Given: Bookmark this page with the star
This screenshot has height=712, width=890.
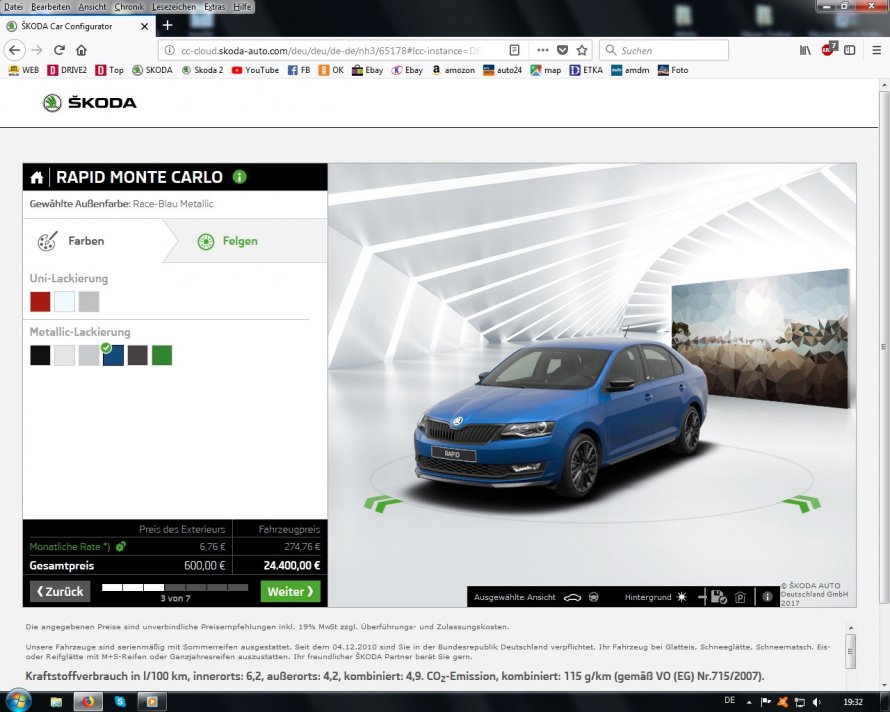Looking at the screenshot, I should tap(582, 50).
